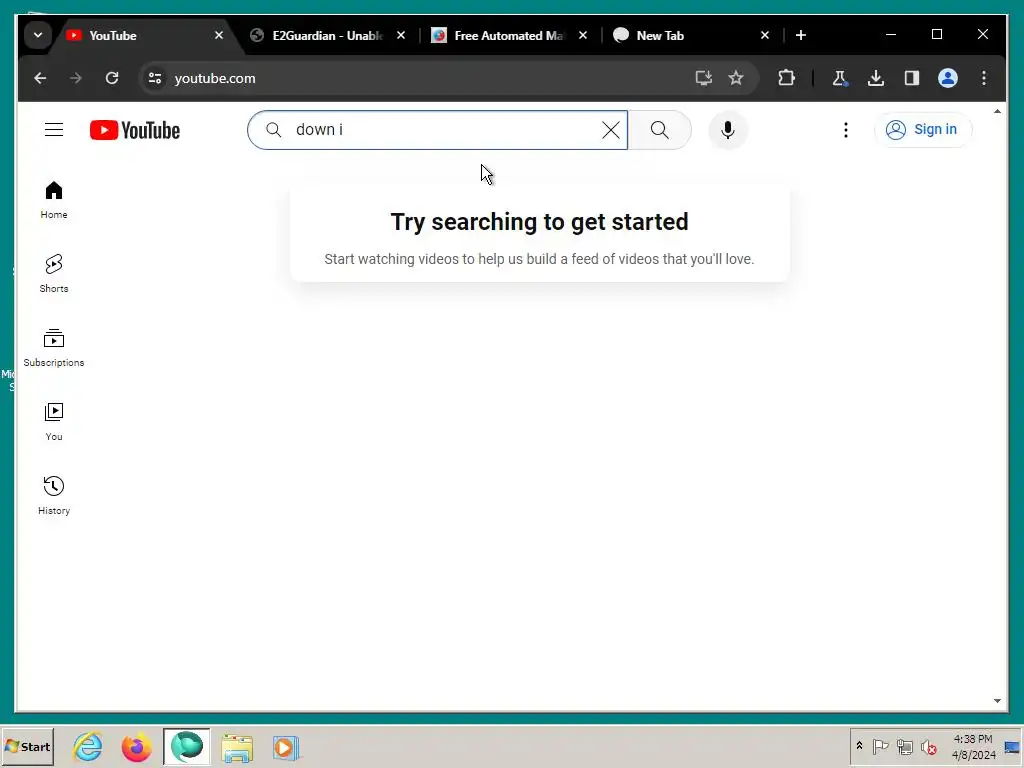This screenshot has width=1024, height=768.
Task: Bookmark this page with star
Action: (x=736, y=78)
